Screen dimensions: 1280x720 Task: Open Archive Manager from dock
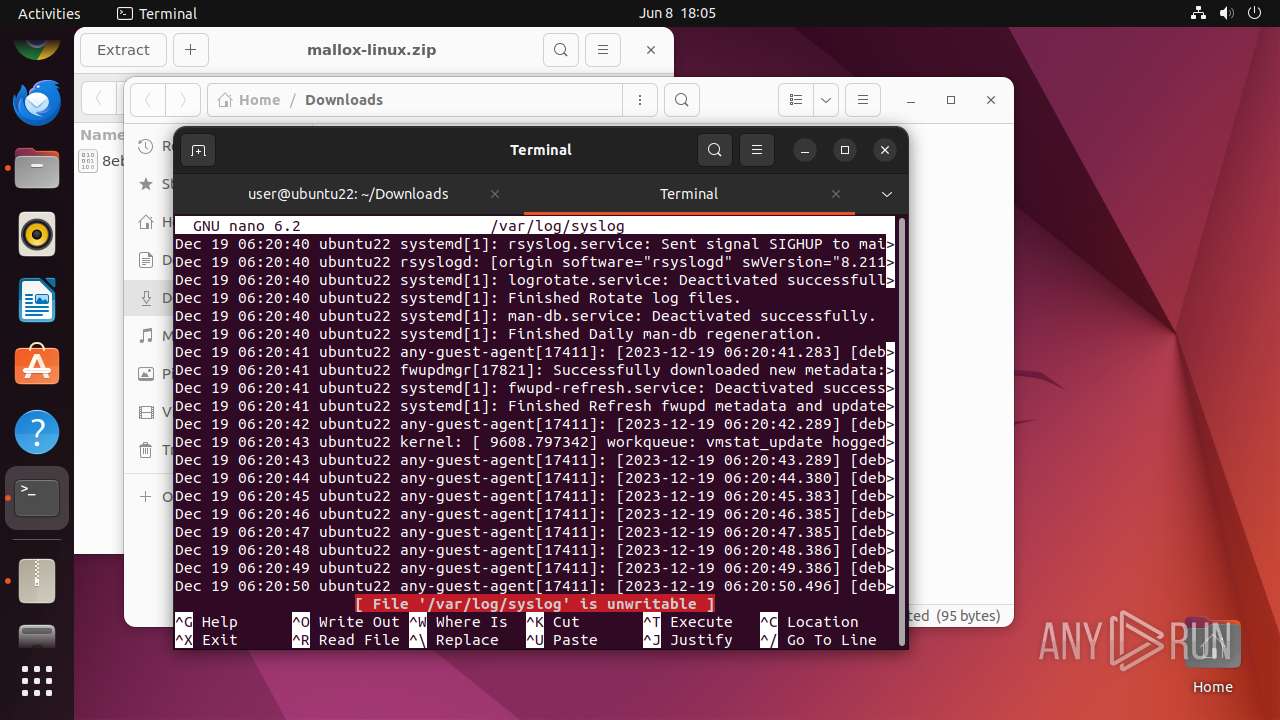pos(37,580)
